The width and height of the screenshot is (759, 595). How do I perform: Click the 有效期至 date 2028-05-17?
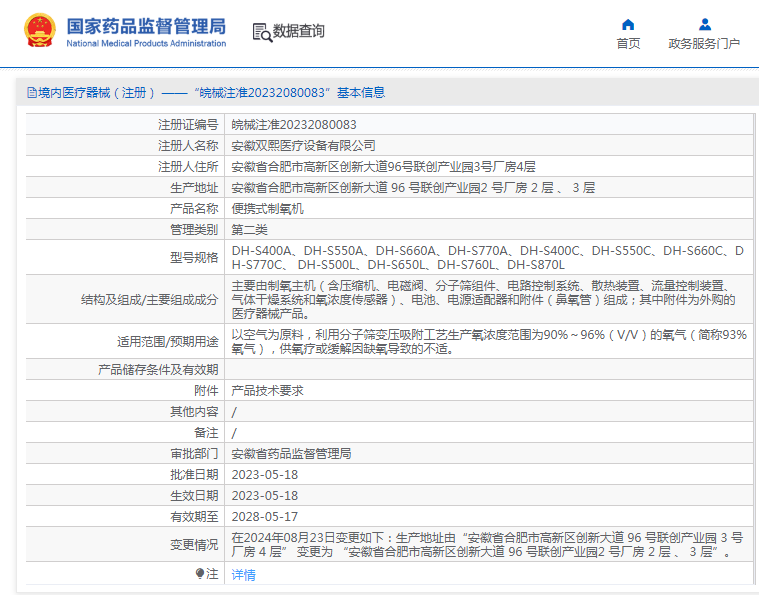click(x=265, y=517)
